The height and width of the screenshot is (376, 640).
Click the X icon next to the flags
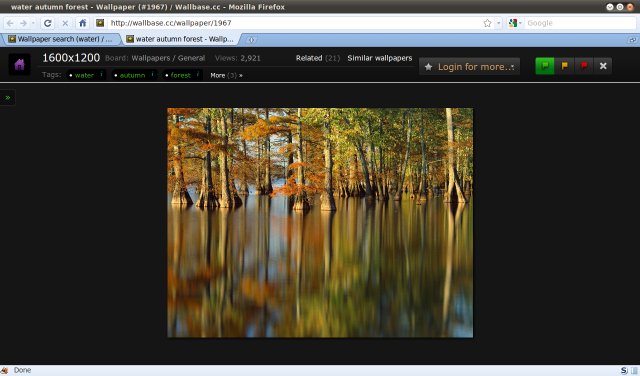click(x=603, y=66)
